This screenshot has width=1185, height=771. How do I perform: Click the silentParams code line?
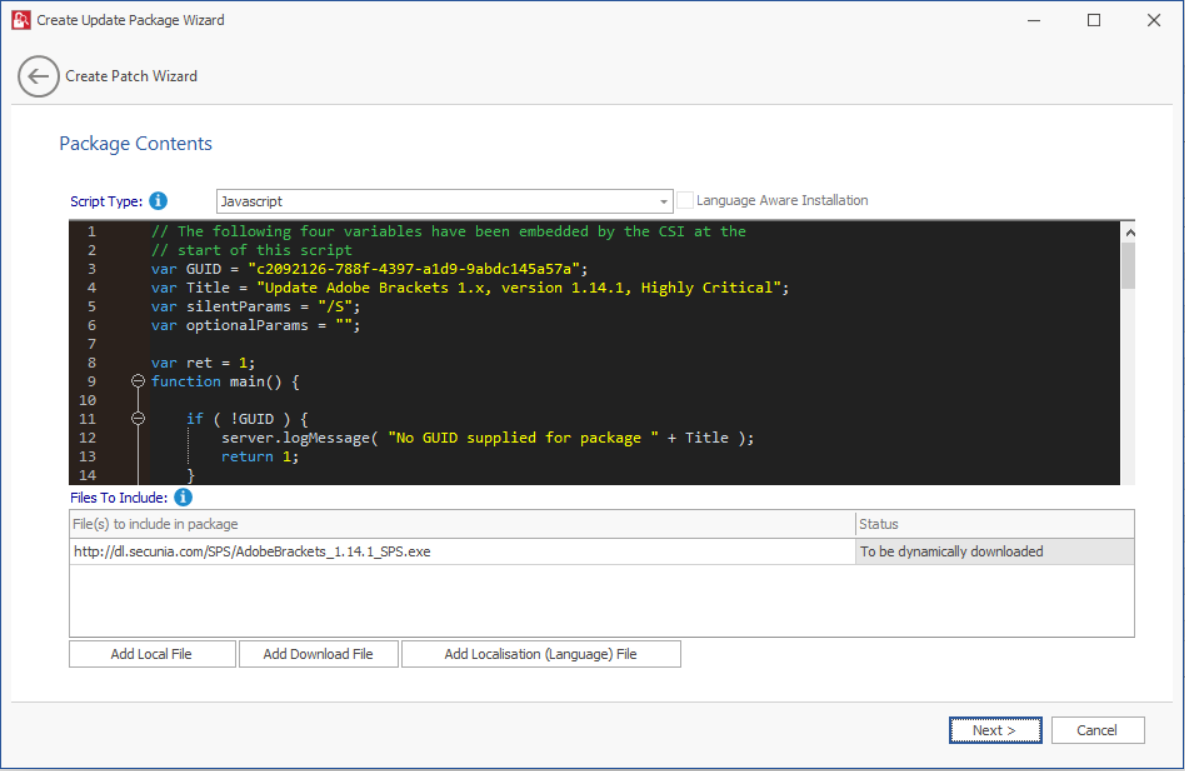tap(255, 307)
